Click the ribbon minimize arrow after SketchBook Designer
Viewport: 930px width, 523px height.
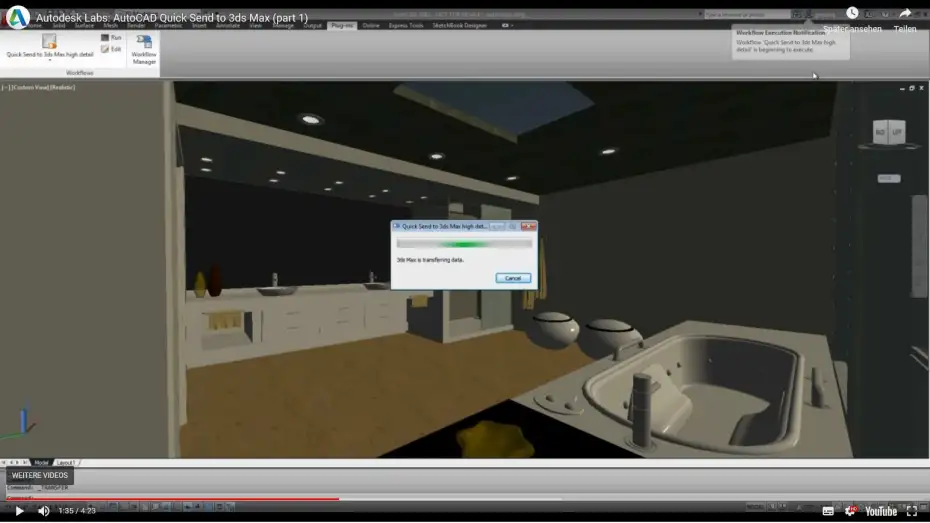(507, 25)
